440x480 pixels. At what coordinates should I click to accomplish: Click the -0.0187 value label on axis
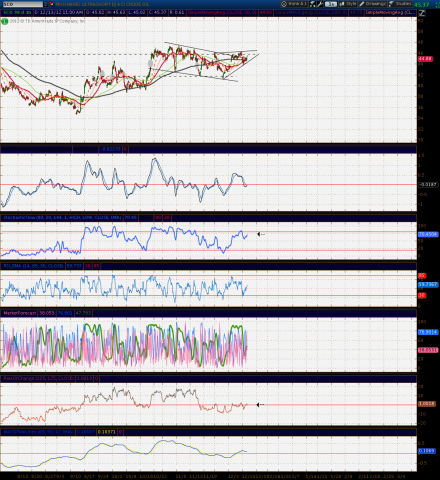click(x=428, y=184)
